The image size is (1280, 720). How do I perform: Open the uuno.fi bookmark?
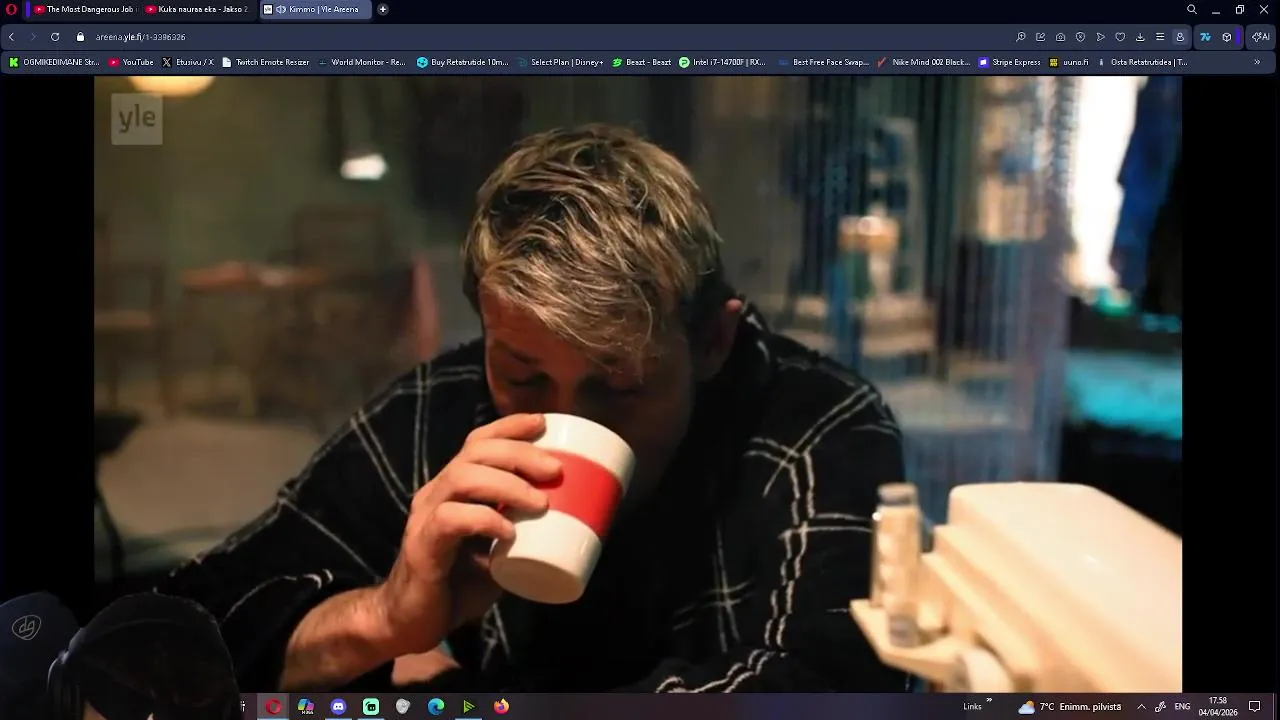click(1069, 62)
